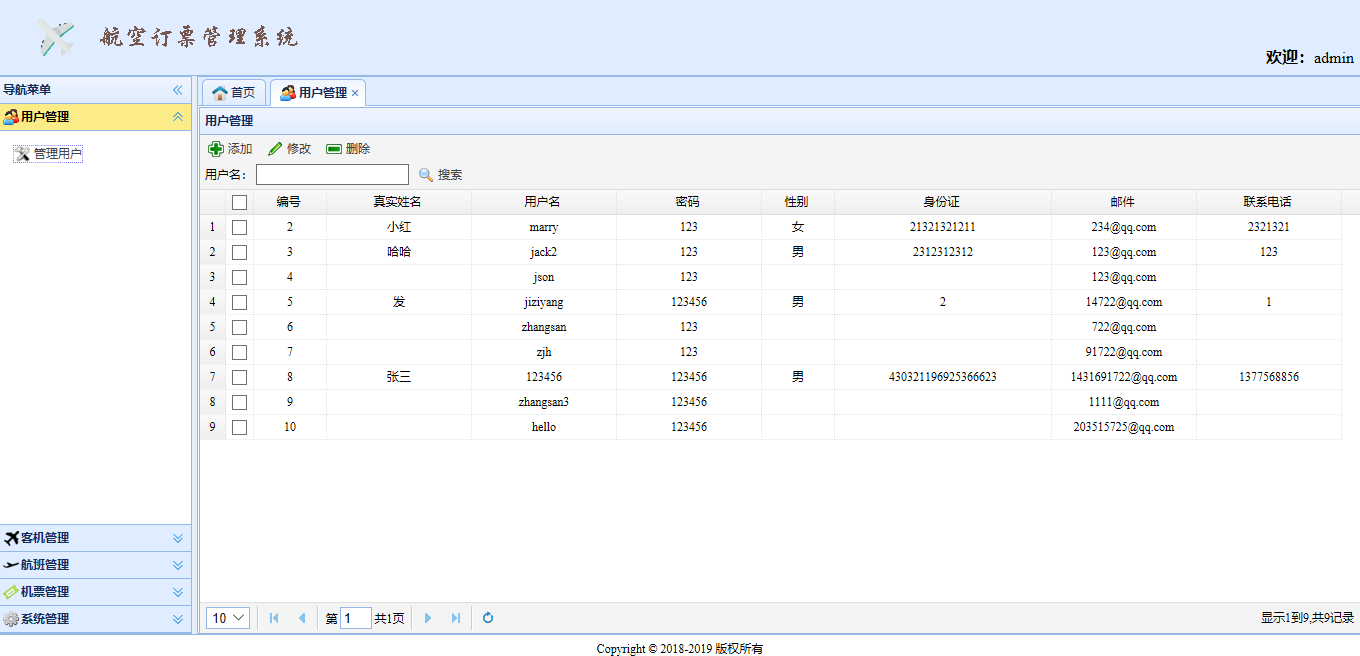This screenshot has width=1360, height=656.
Task: Click the 联系电话 column header
Action: (x=1268, y=202)
